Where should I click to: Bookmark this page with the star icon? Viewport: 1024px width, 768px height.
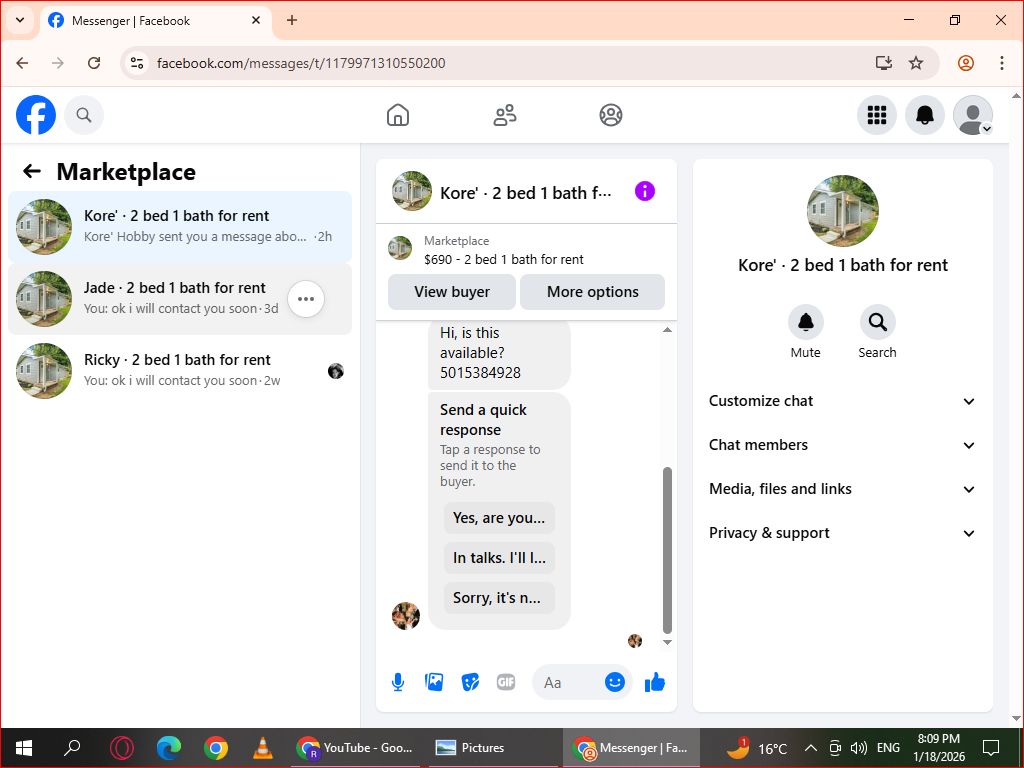click(x=916, y=63)
